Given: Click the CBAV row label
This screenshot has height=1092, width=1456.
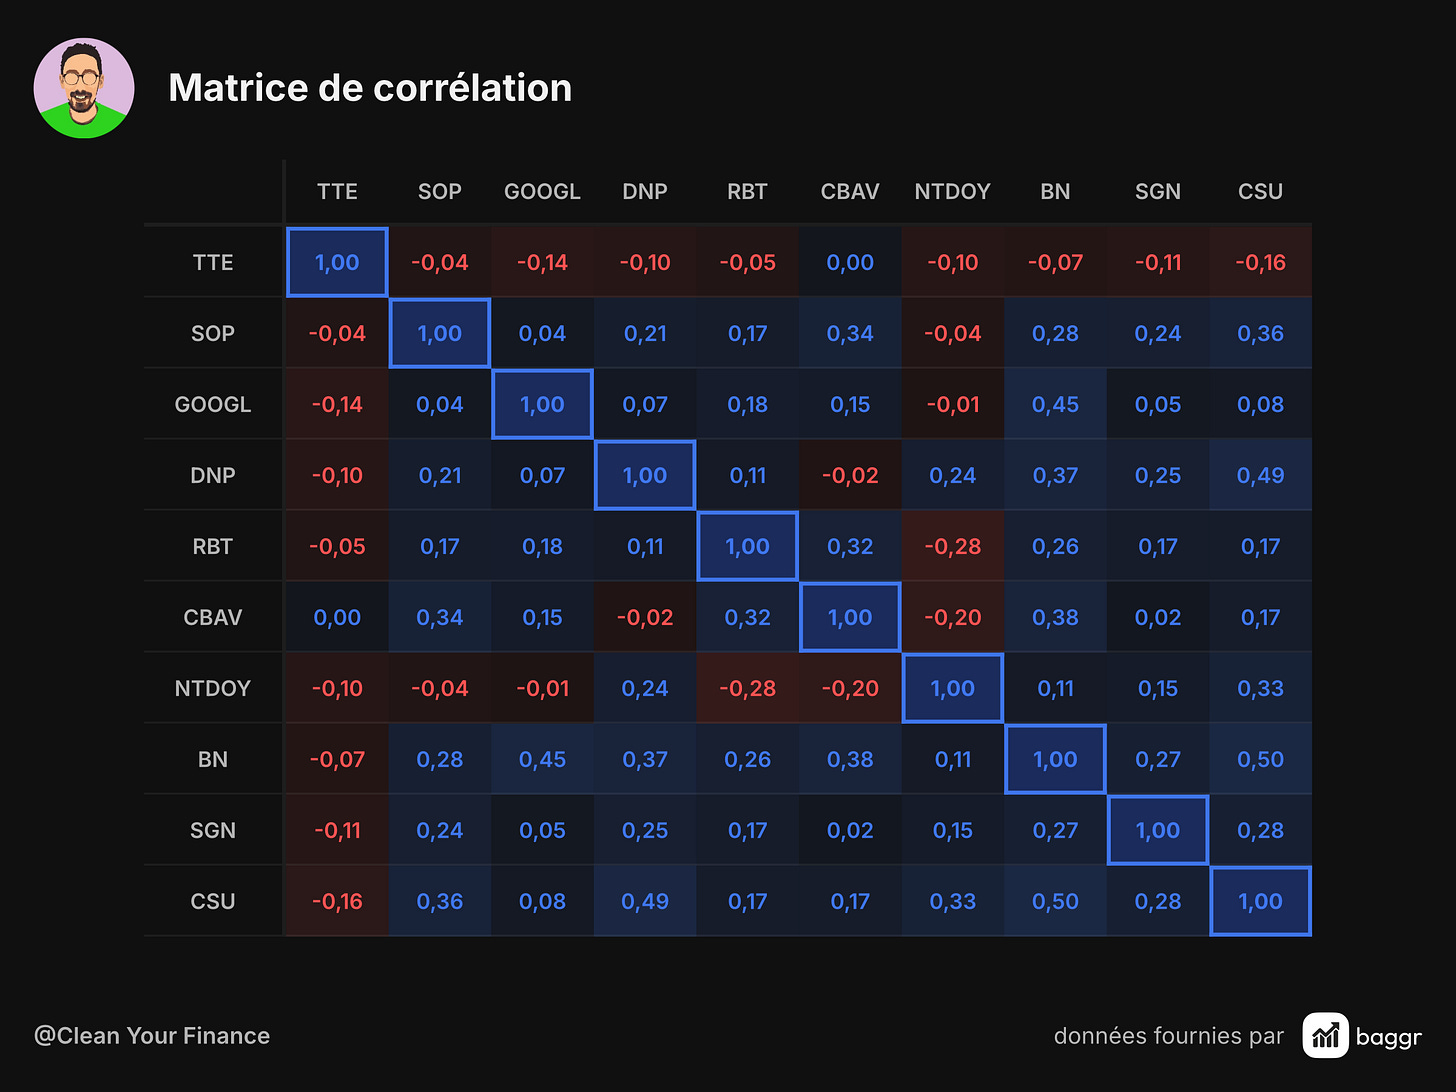Looking at the screenshot, I should click(213, 617).
